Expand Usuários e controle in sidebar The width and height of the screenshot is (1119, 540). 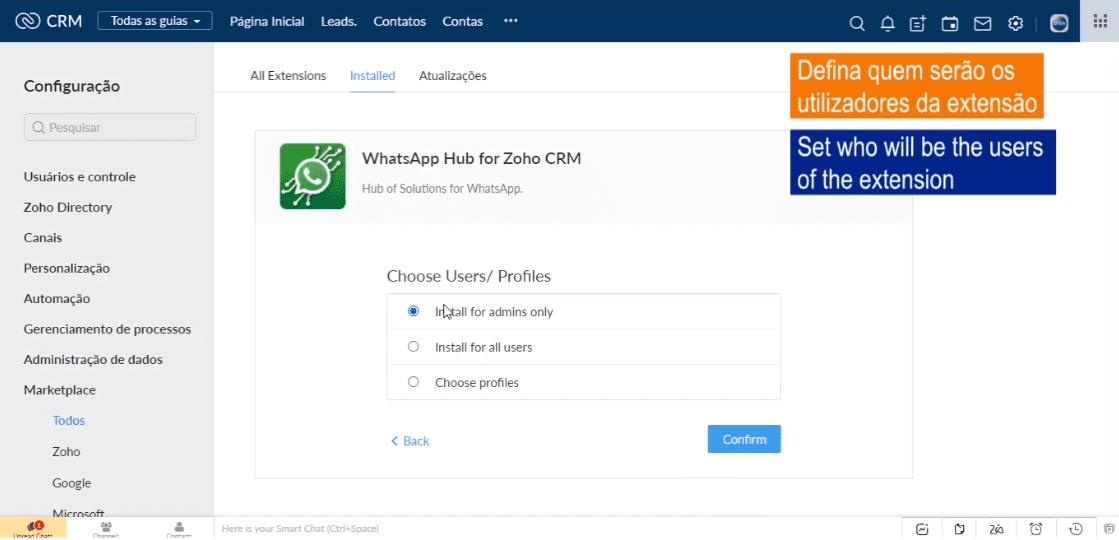click(x=80, y=177)
